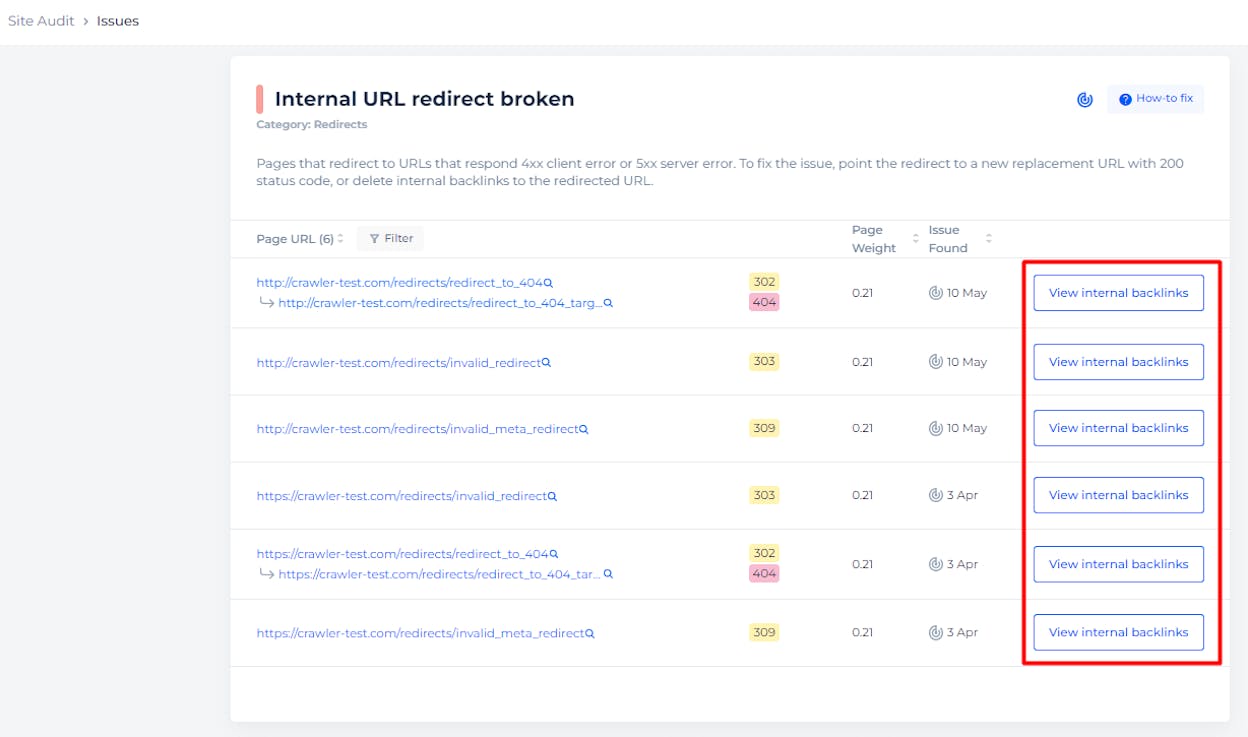Screen dimensions: 1248x737
Task: Open https://crawler-test.com/redirects/invalid_meta_redirect link
Action: pyautogui.click(x=420, y=633)
